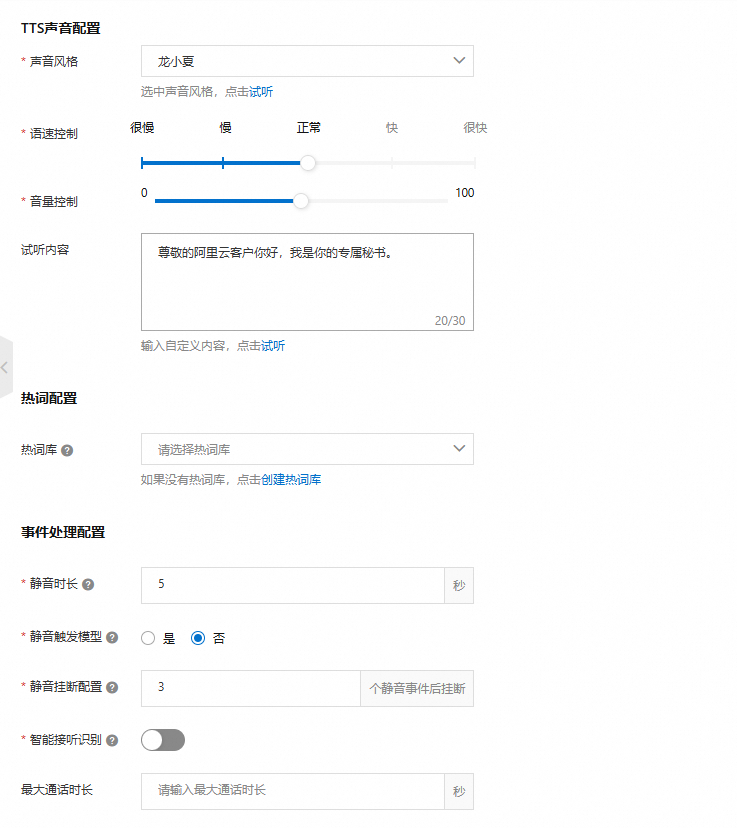The height and width of the screenshot is (828, 737).
Task: Focus the 静音挂断配置 count input
Action: tap(250, 688)
